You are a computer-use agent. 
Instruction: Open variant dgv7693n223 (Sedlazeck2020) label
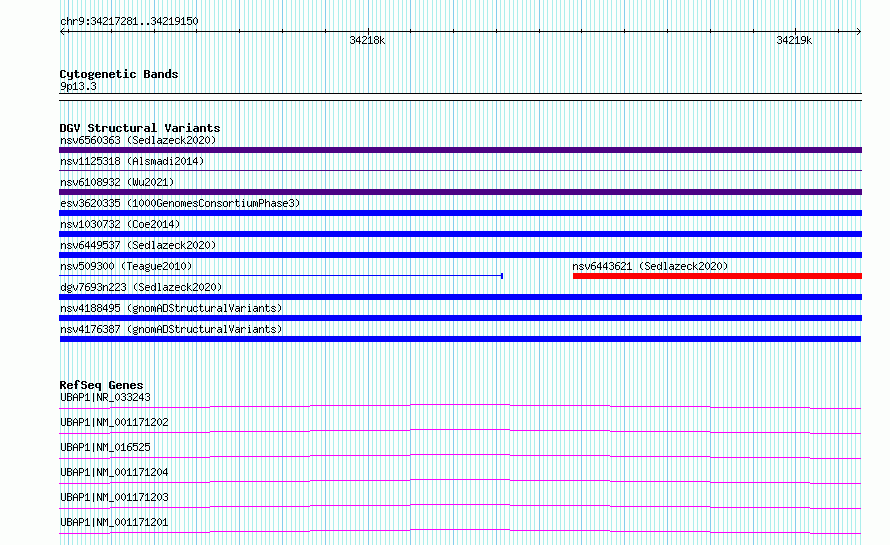click(x=141, y=287)
